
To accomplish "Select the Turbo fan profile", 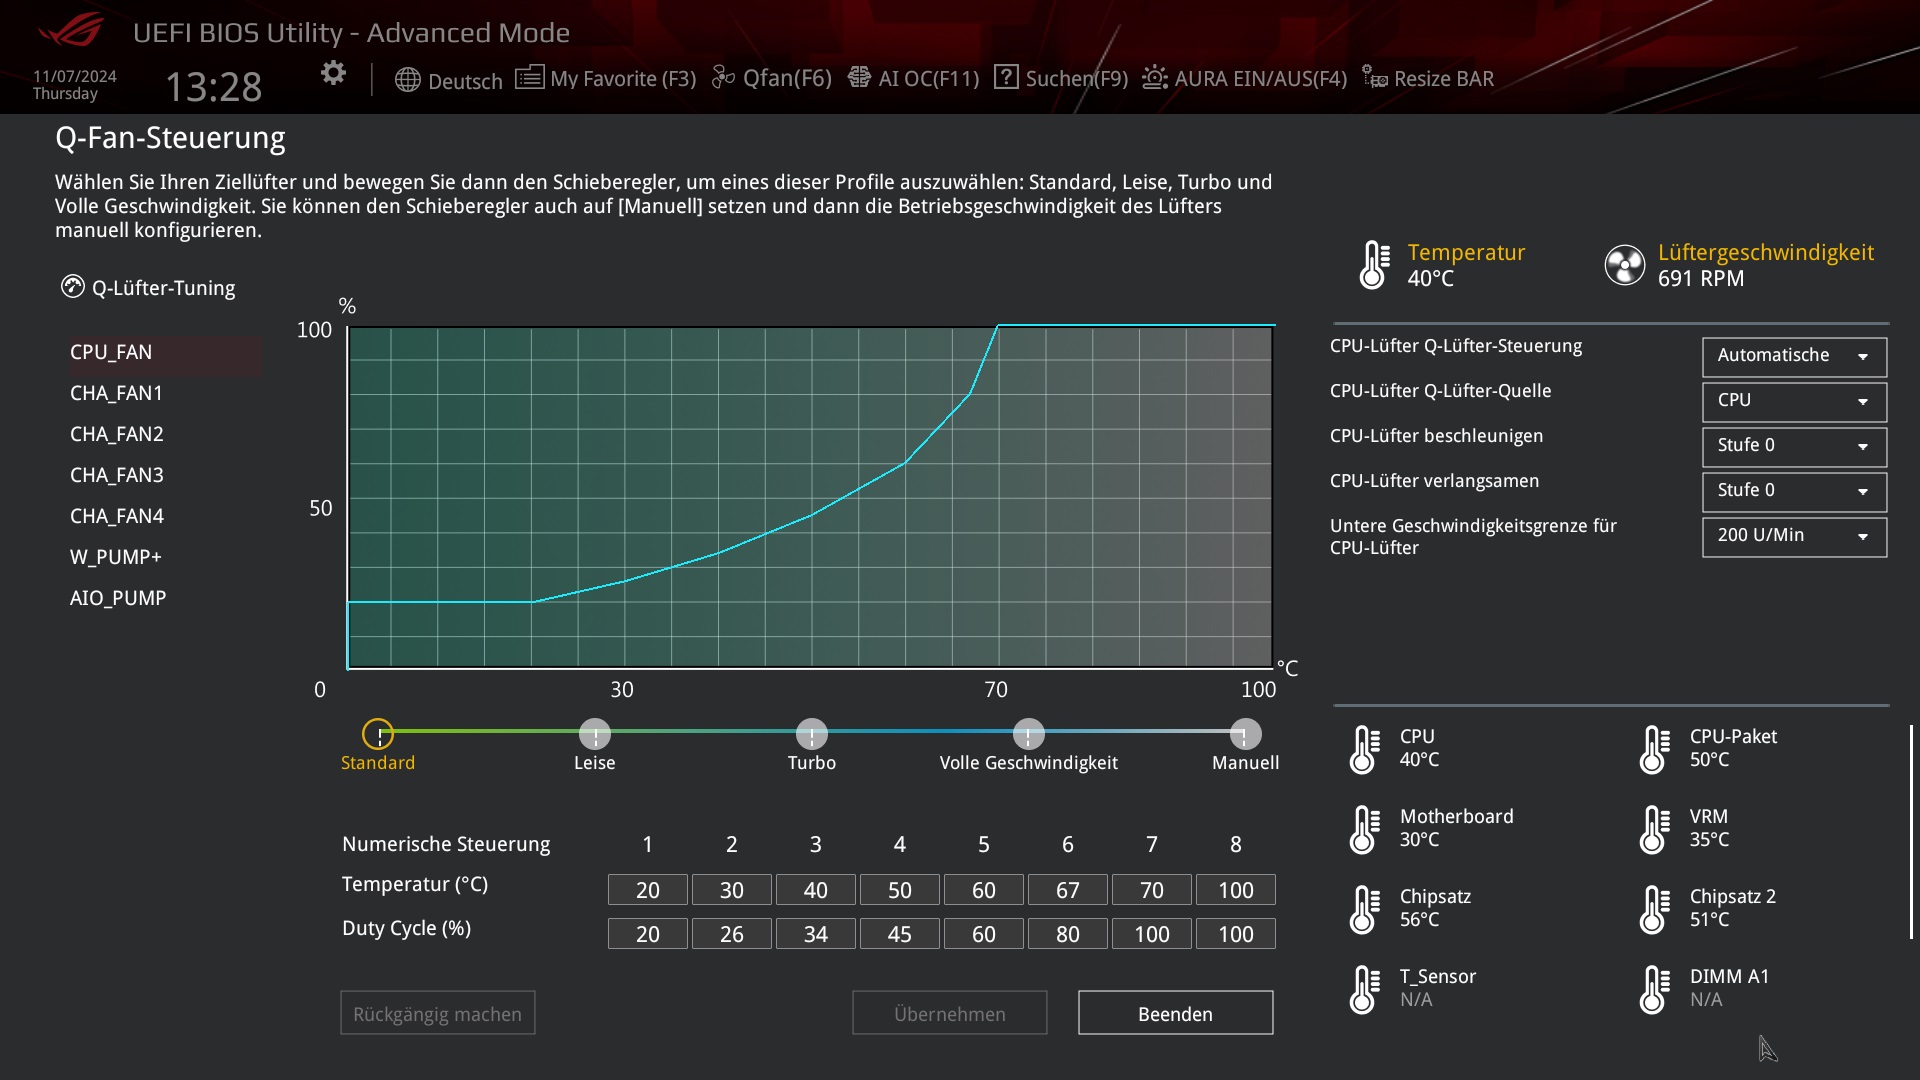I will pyautogui.click(x=812, y=734).
